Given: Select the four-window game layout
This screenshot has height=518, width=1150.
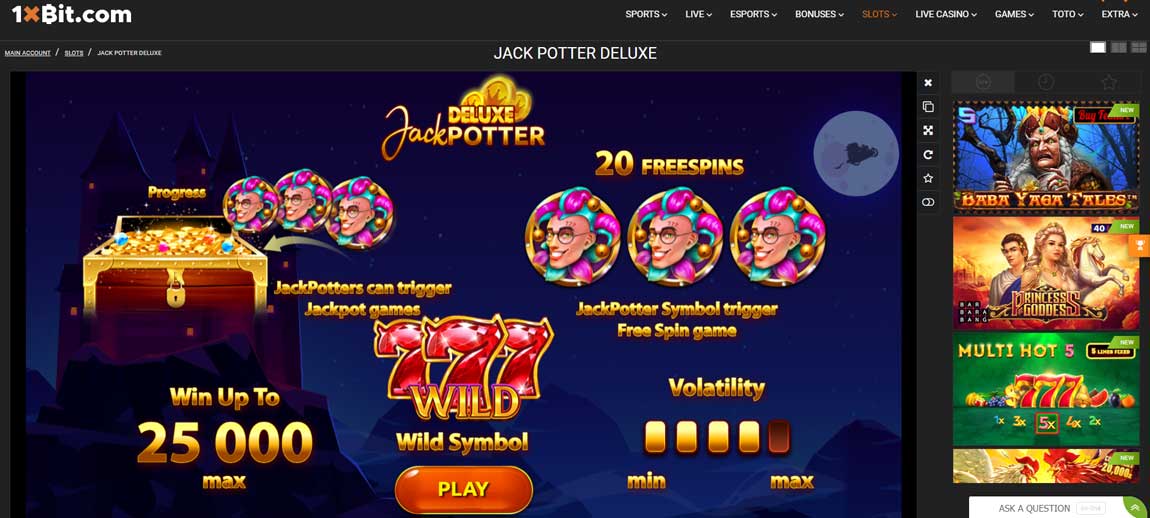Looking at the screenshot, I should click(x=1138, y=48).
